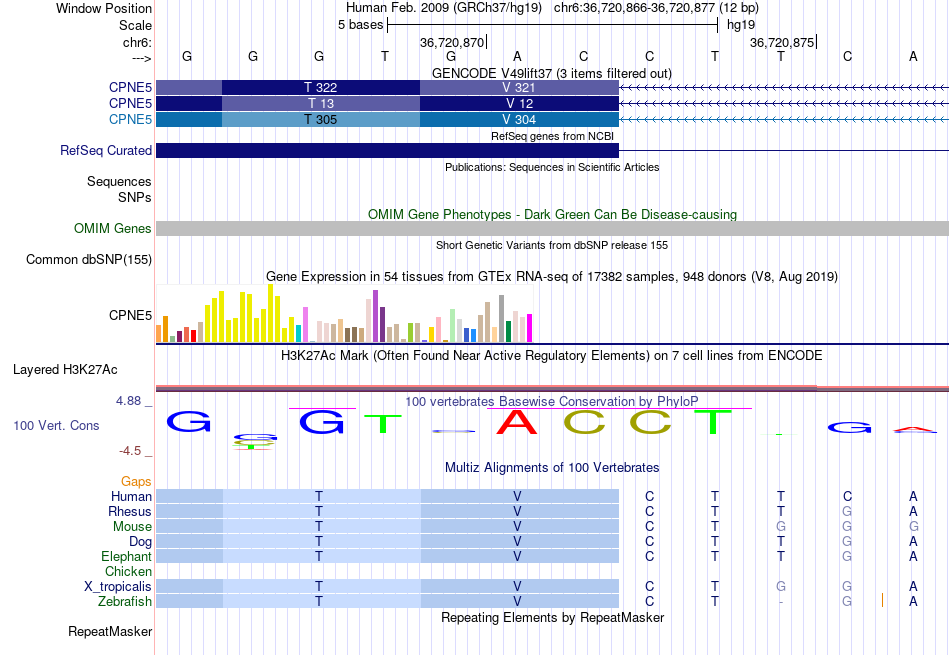
Task: Click the Elephant alignment row label
Action: click(126, 556)
